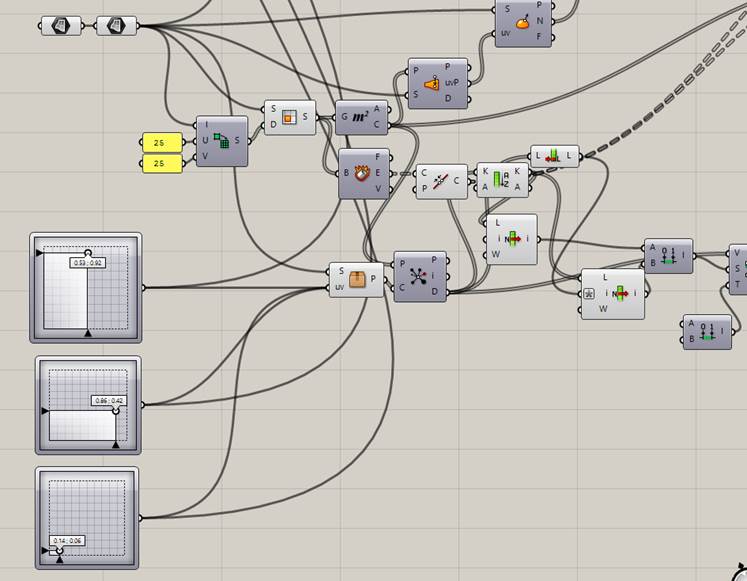747x581 pixels.
Task: Click MD slider knob showing 0.86 ; 0.42
Action: point(116,410)
